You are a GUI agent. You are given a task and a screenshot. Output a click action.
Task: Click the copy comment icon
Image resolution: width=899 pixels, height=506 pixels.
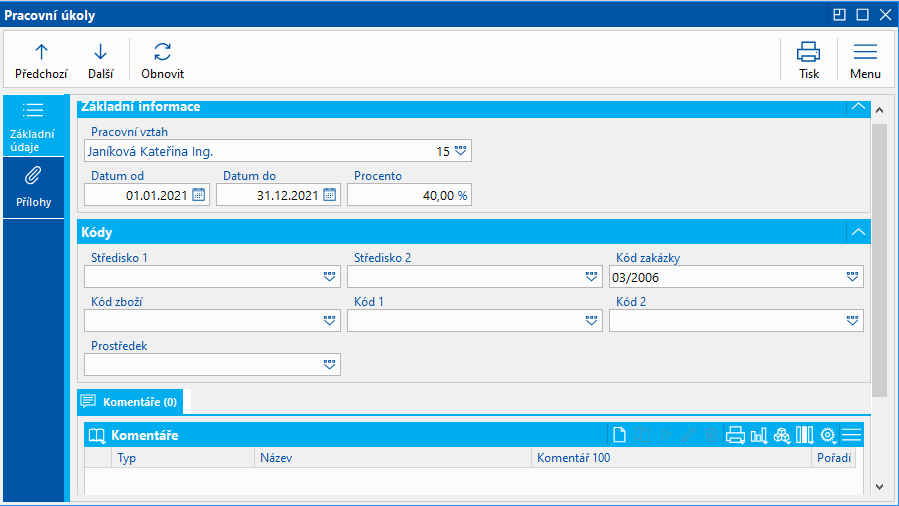643,435
